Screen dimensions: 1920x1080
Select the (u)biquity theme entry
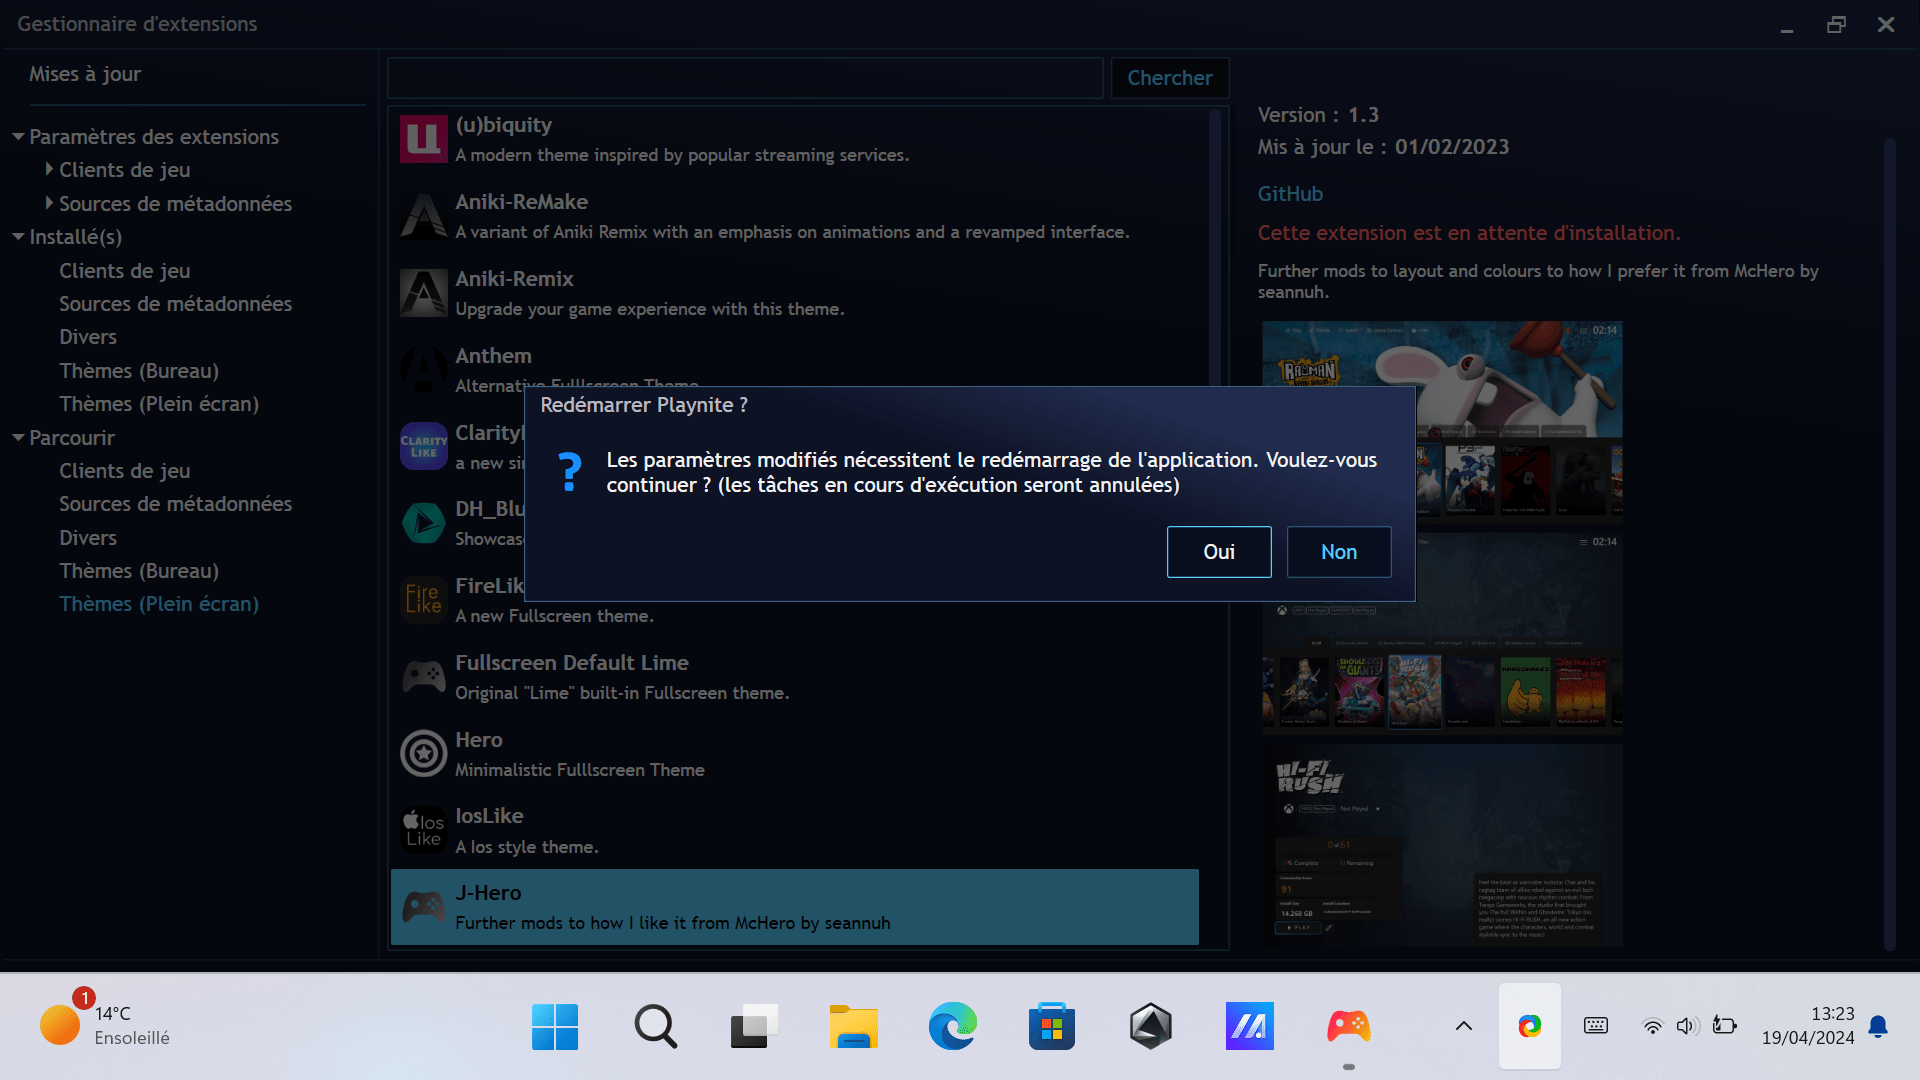coord(795,139)
